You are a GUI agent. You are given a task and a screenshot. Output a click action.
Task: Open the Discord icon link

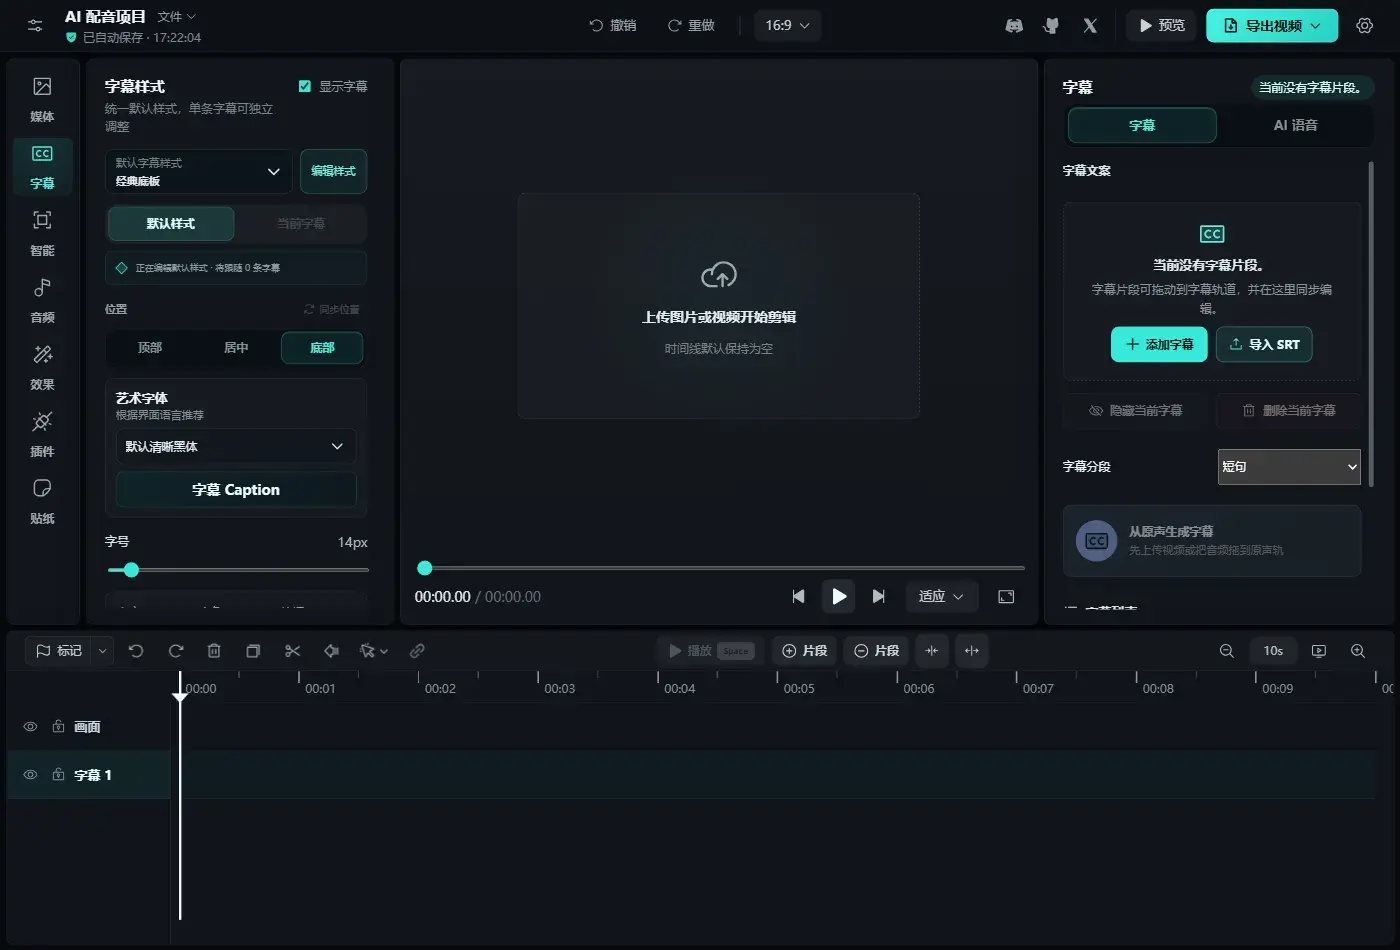coord(1014,26)
